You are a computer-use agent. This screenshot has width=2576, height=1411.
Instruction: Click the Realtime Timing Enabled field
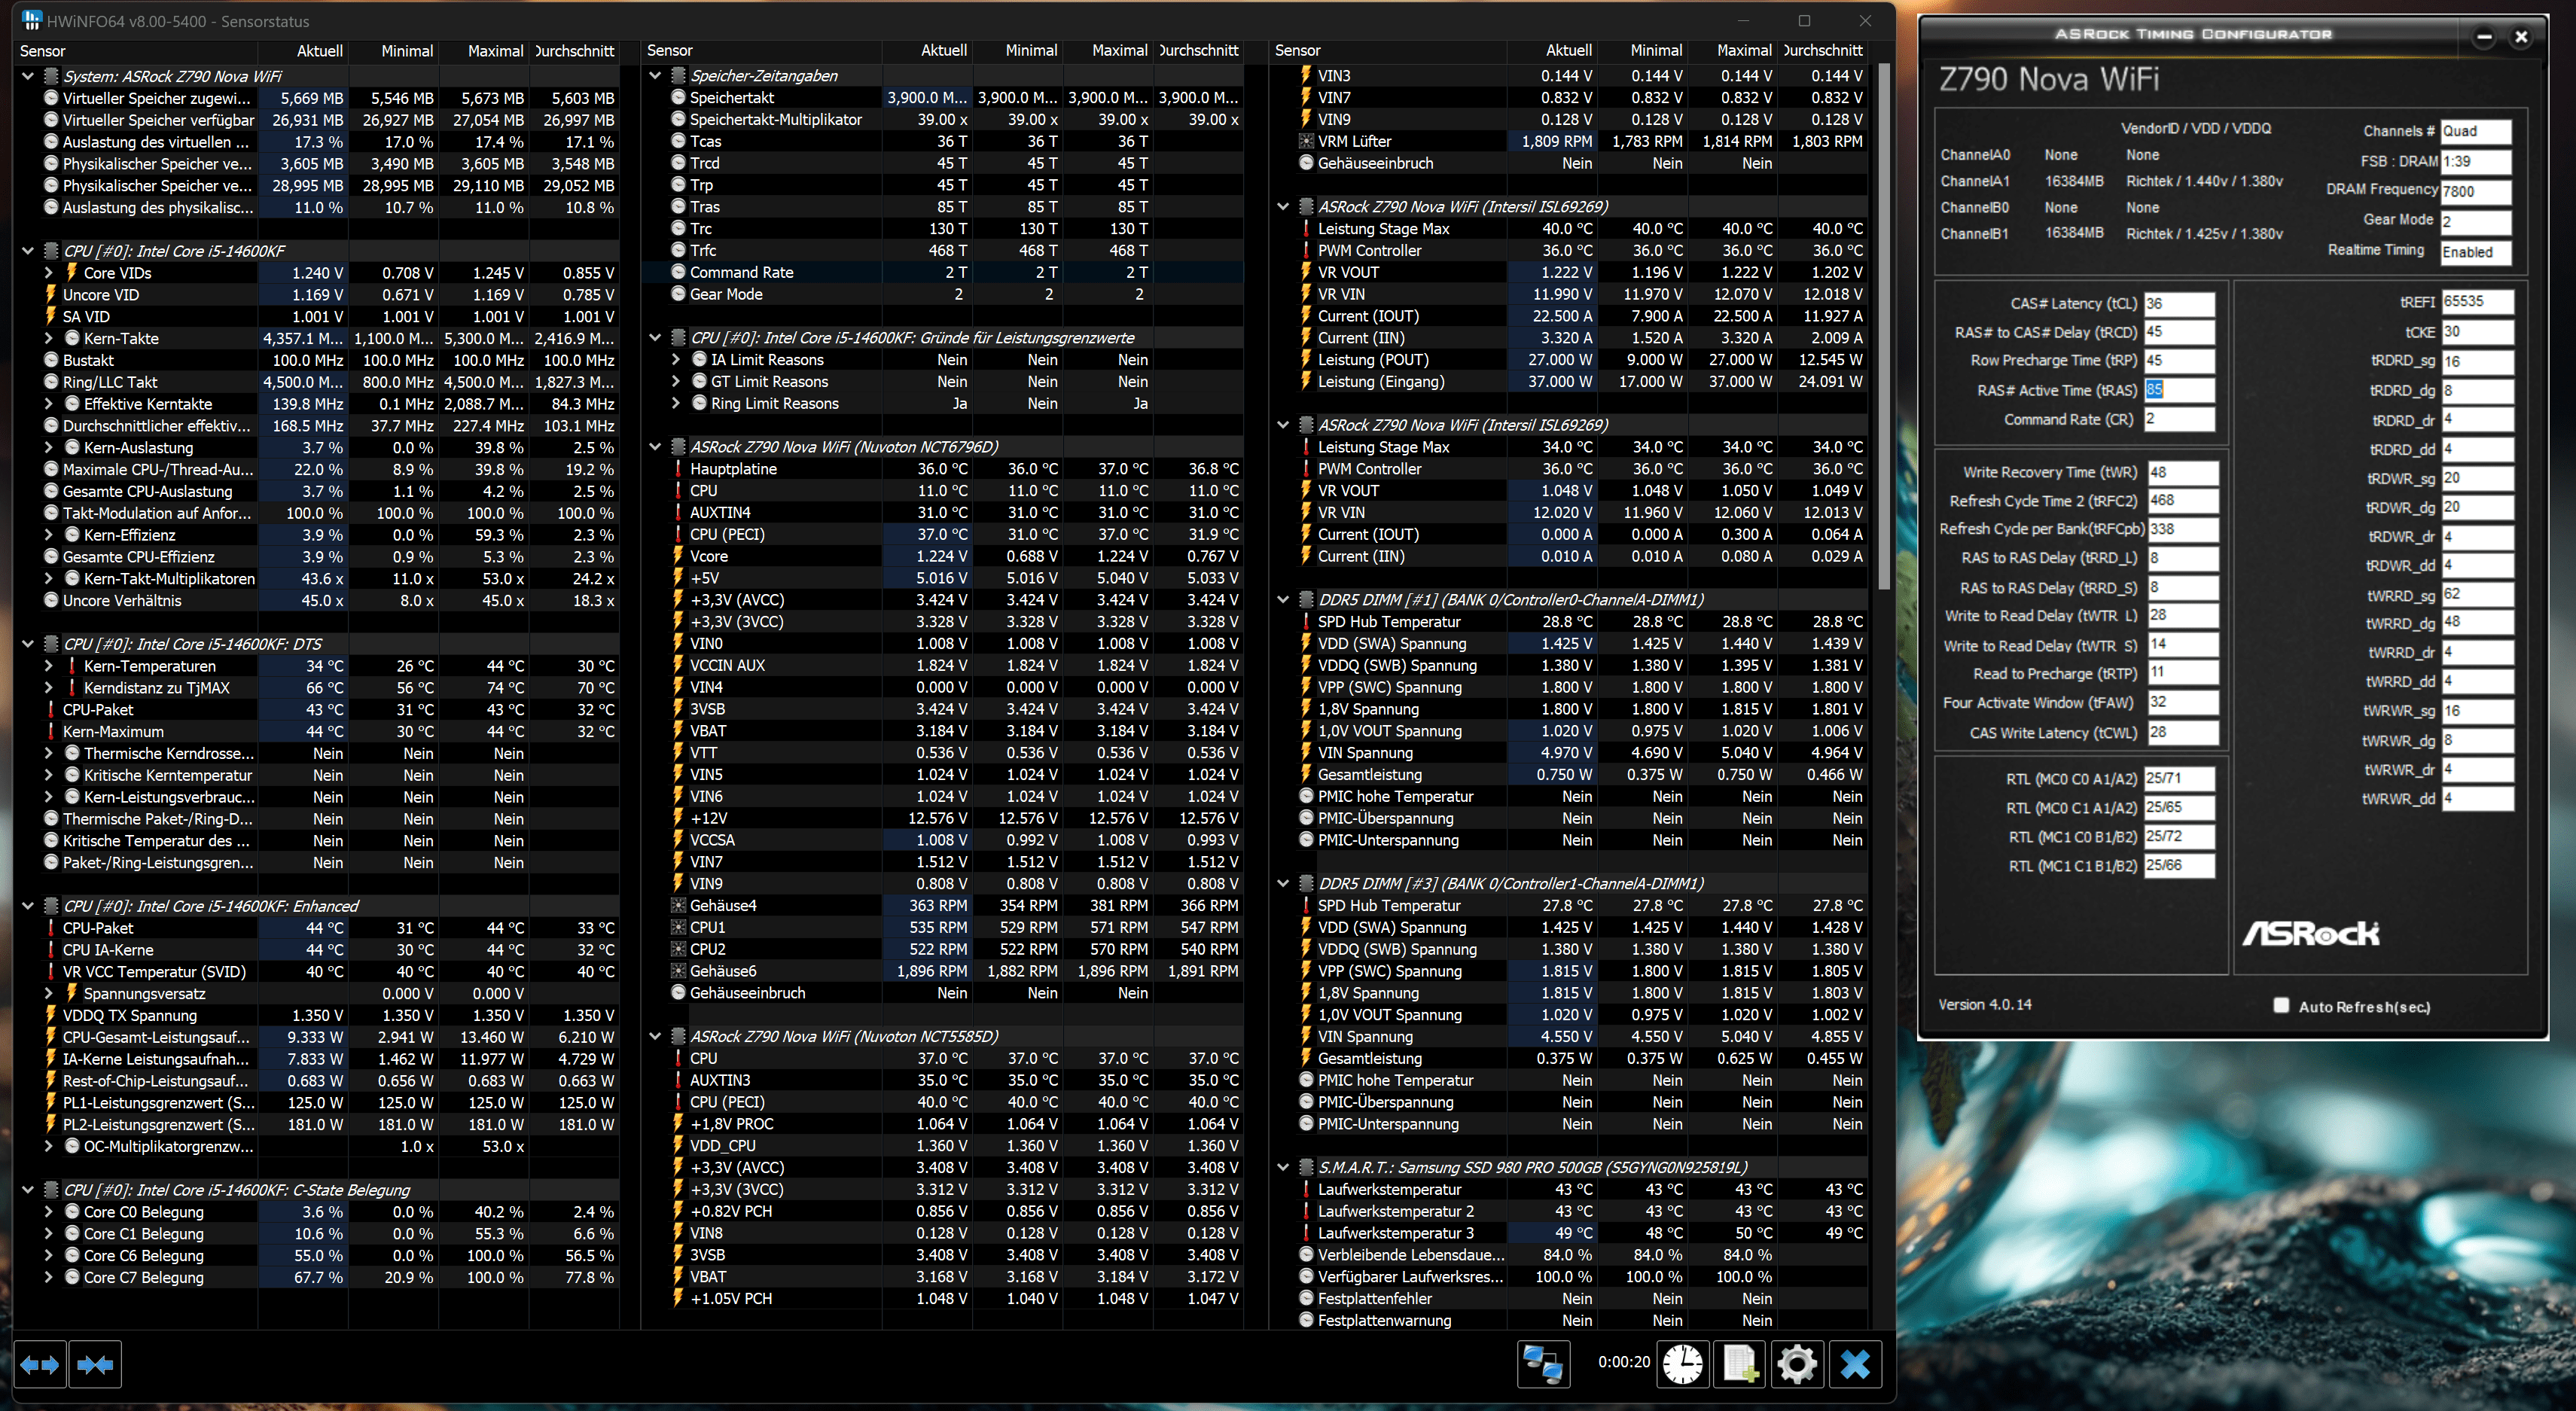tap(2475, 252)
